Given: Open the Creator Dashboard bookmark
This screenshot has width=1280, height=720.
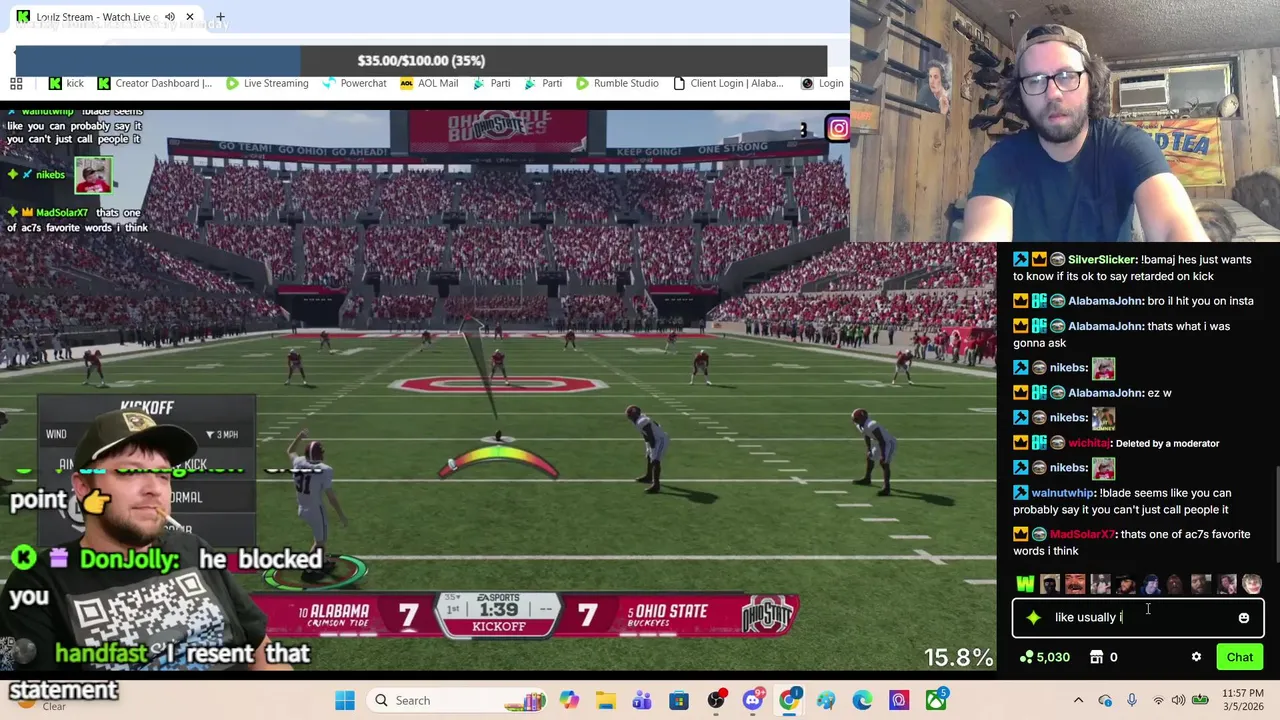Looking at the screenshot, I should coord(154,83).
